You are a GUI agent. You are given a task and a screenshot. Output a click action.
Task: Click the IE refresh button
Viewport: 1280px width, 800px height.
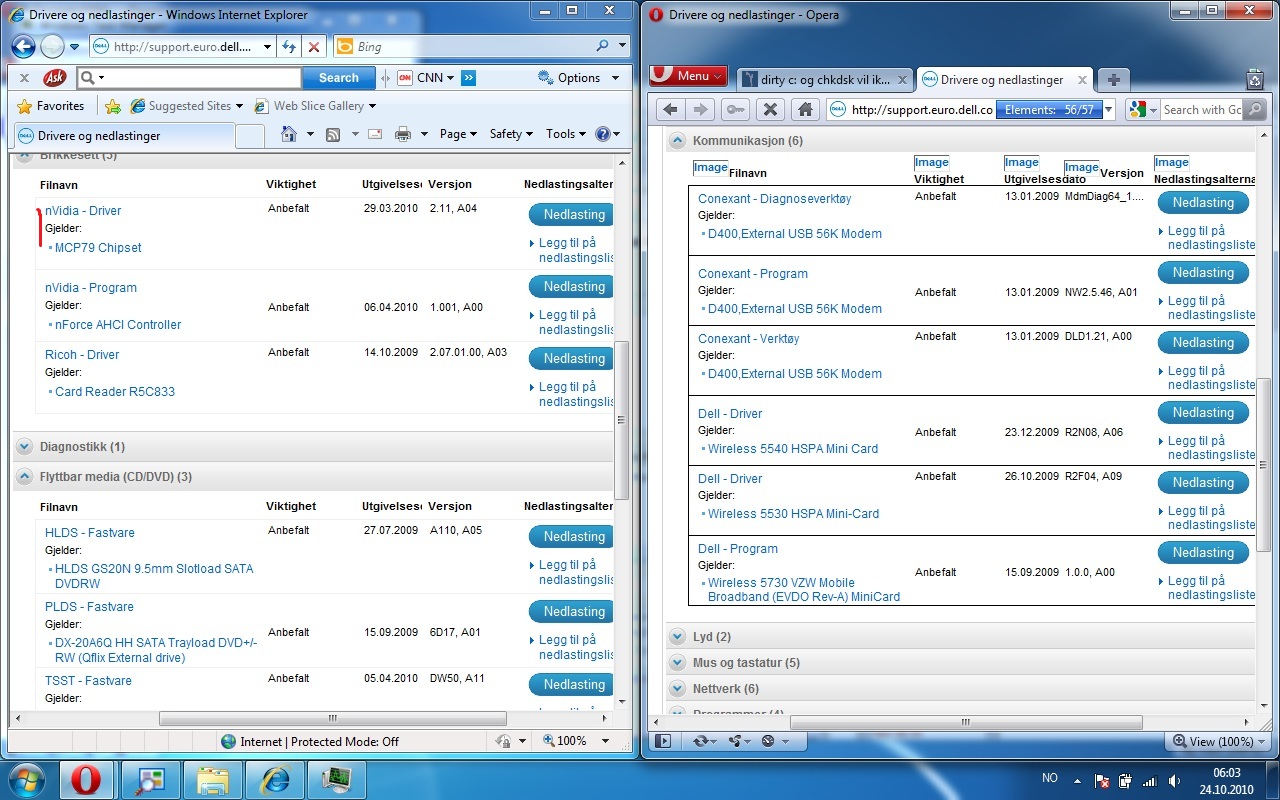pyautogui.click(x=289, y=47)
